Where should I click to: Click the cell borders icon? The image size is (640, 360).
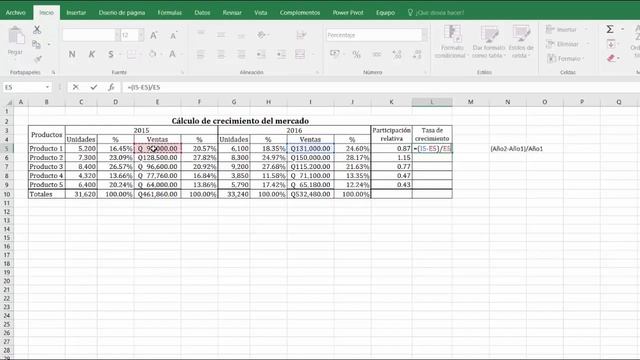[131, 54]
